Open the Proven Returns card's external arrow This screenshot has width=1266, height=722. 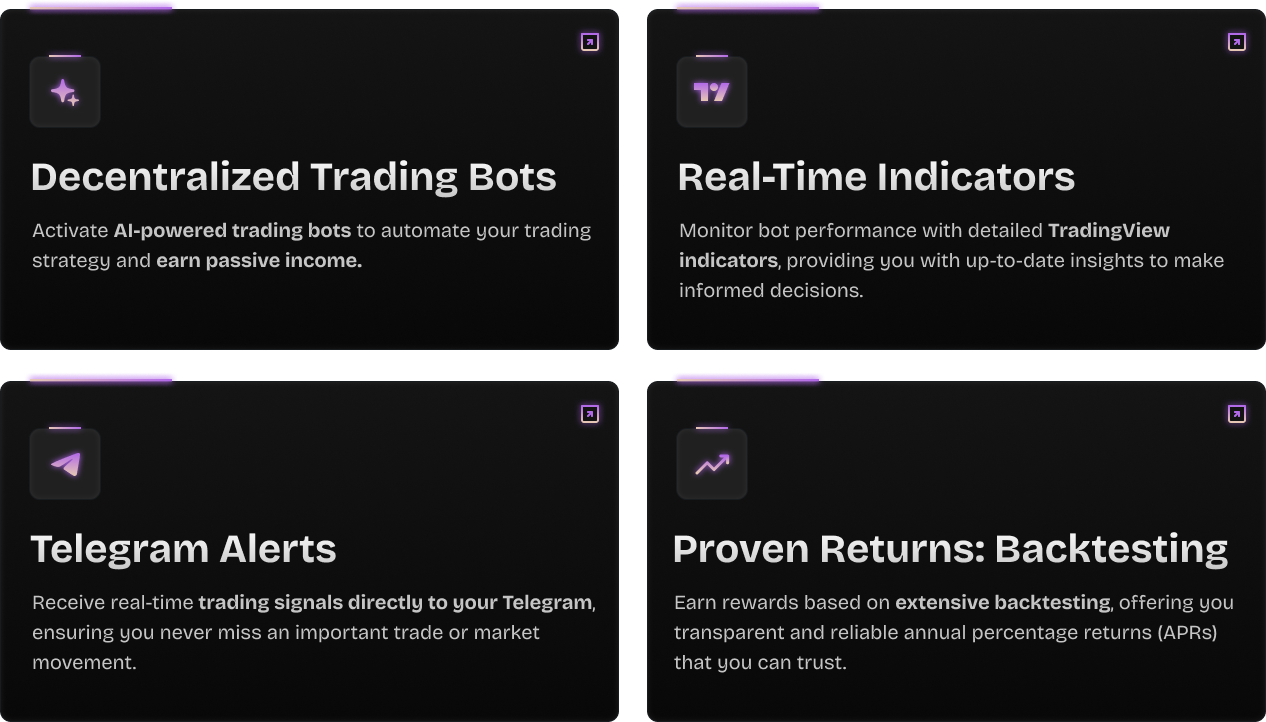[x=1237, y=414]
